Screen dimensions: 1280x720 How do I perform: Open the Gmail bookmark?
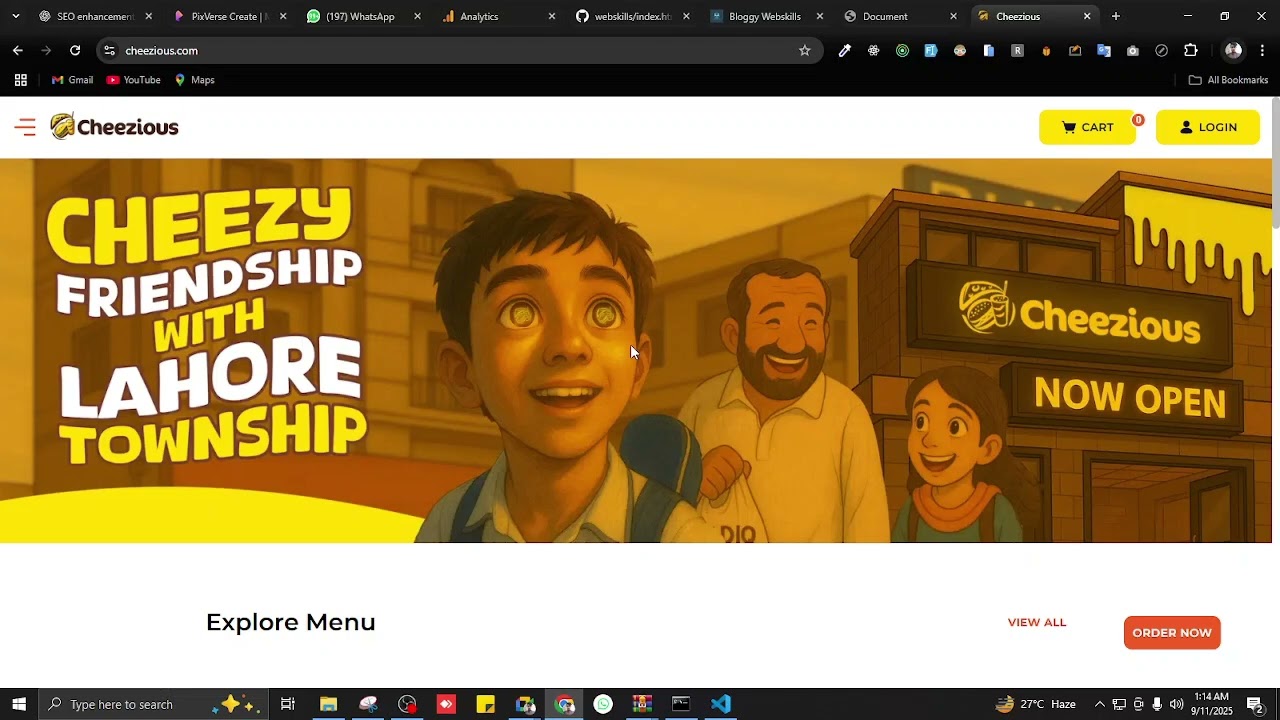tap(72, 80)
